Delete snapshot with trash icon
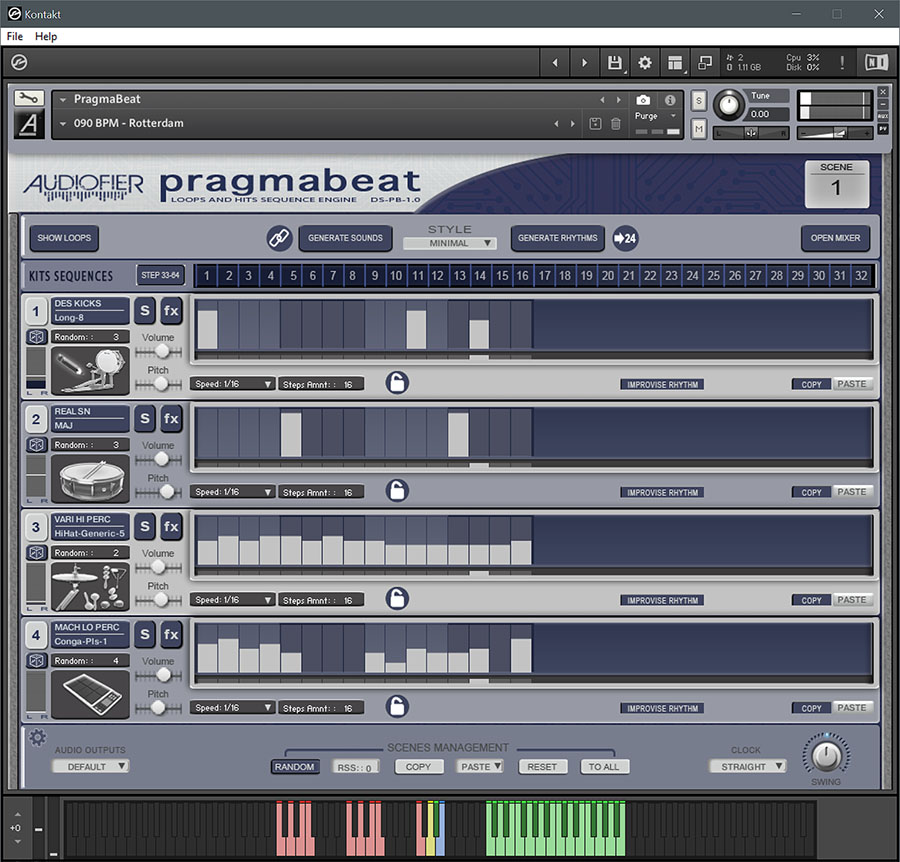Viewport: 900px width, 862px height. point(615,123)
